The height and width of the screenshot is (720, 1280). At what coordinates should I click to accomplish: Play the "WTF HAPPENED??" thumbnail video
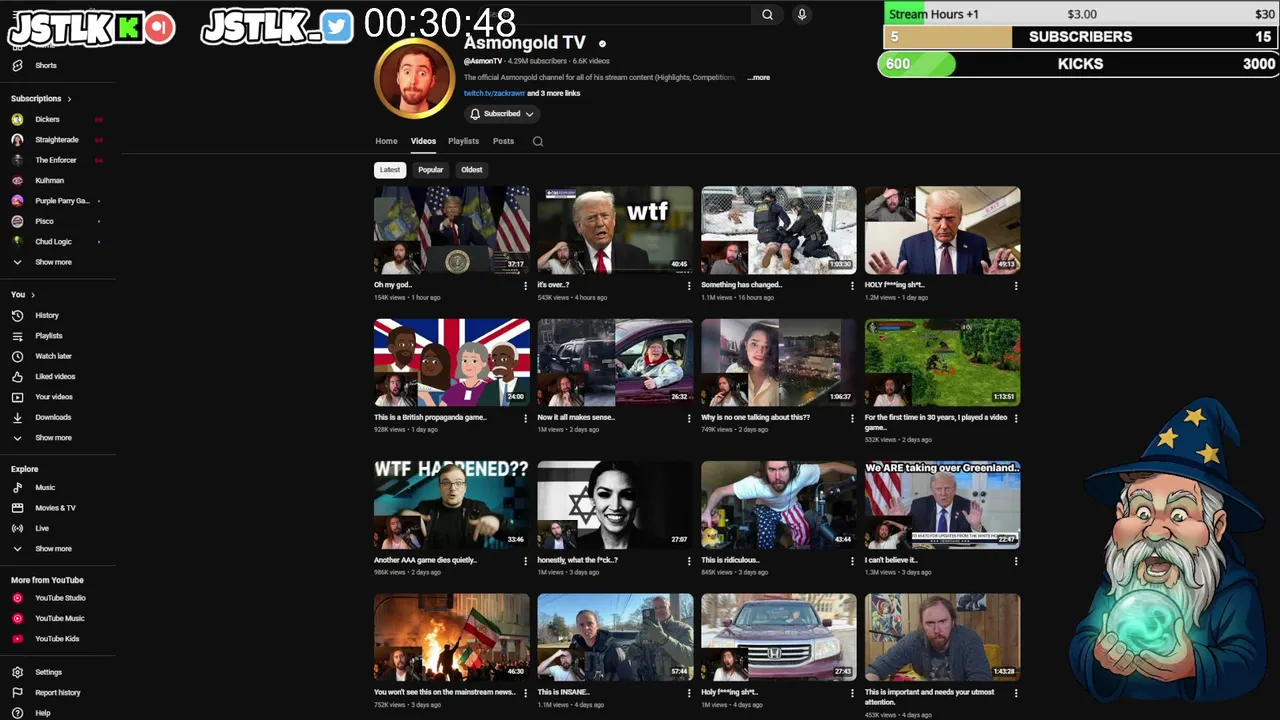452,504
